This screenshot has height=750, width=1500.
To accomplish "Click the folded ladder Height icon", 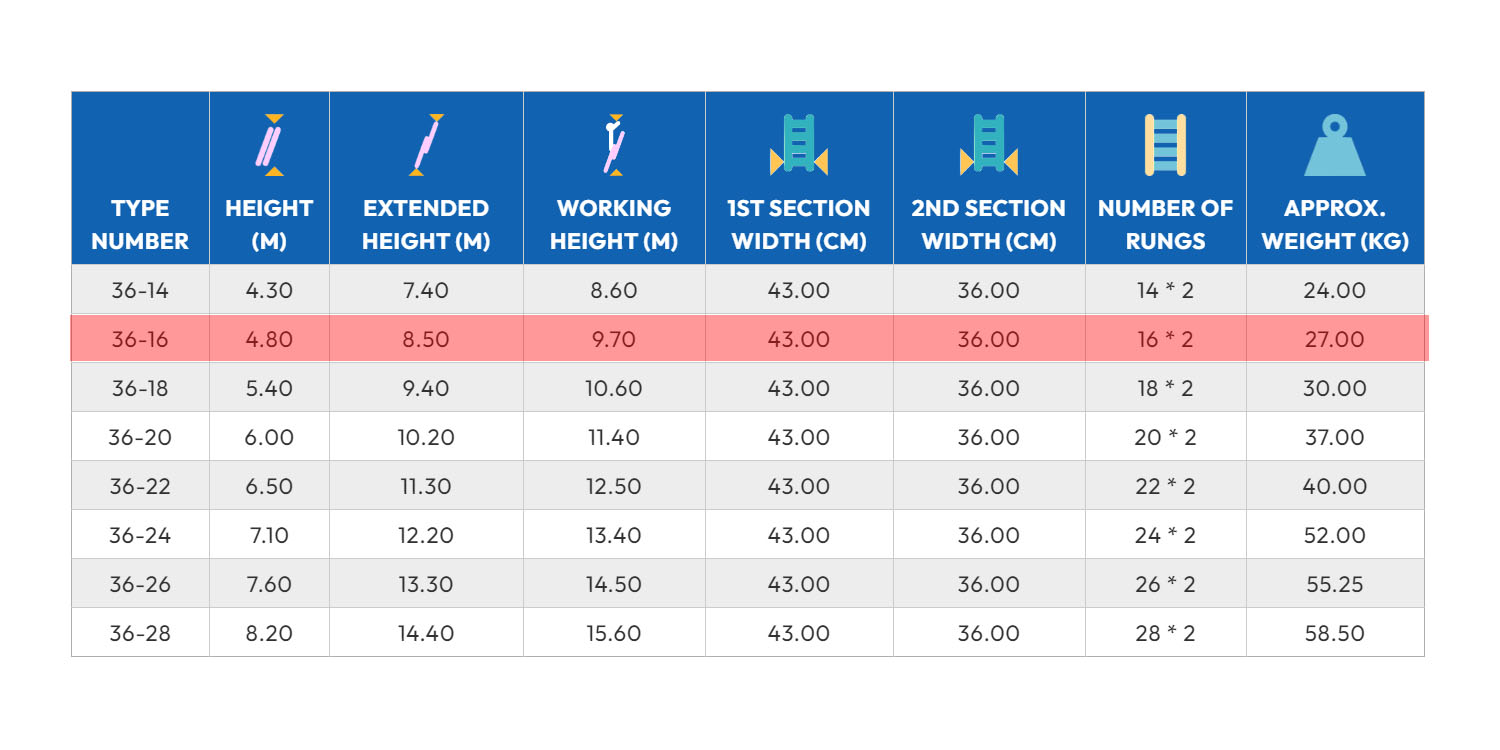I will click(268, 146).
